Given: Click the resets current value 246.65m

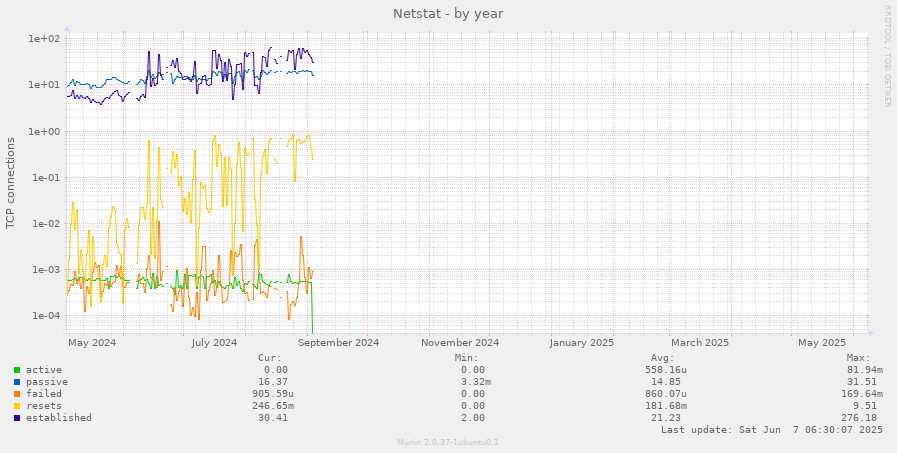Looking at the screenshot, I should click(273, 406).
